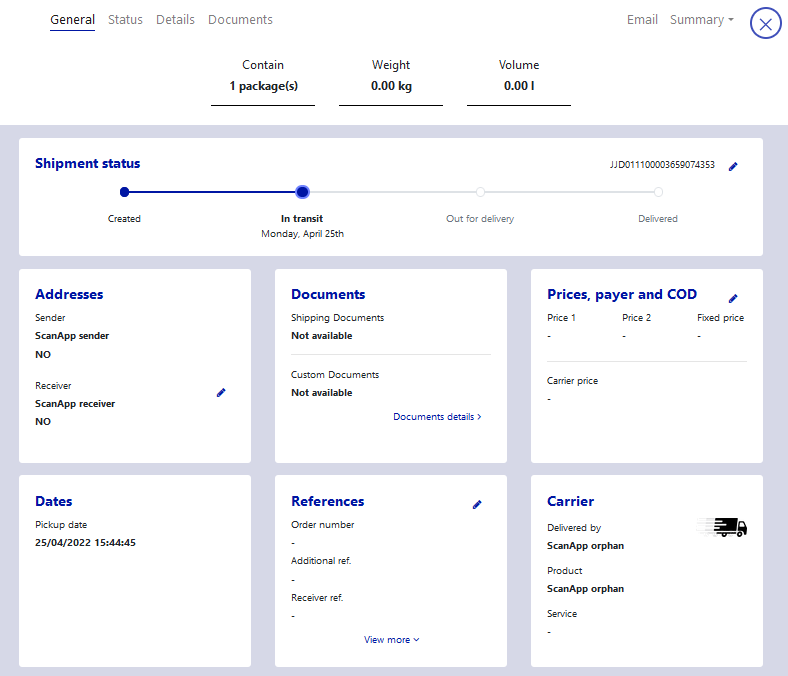
Task: Open Documents details link
Action: (x=437, y=417)
